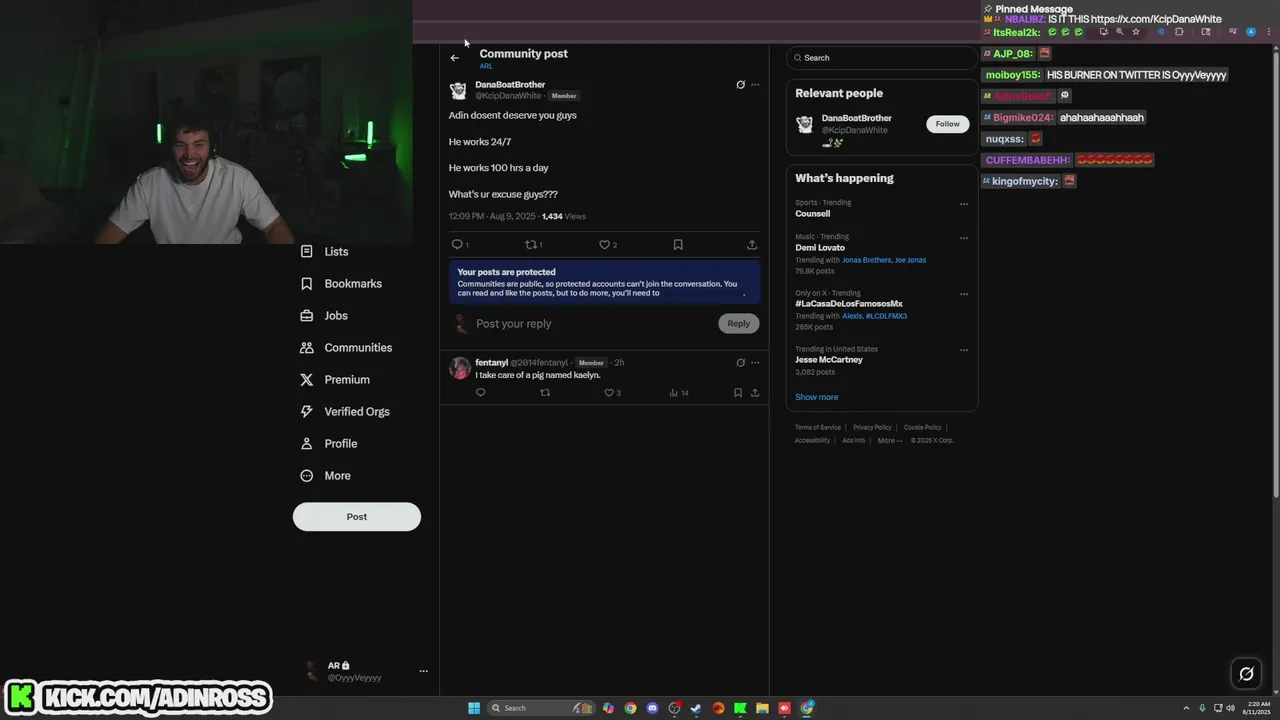Open account switcher dots next to AR
The width and height of the screenshot is (1280, 720).
pyautogui.click(x=423, y=672)
